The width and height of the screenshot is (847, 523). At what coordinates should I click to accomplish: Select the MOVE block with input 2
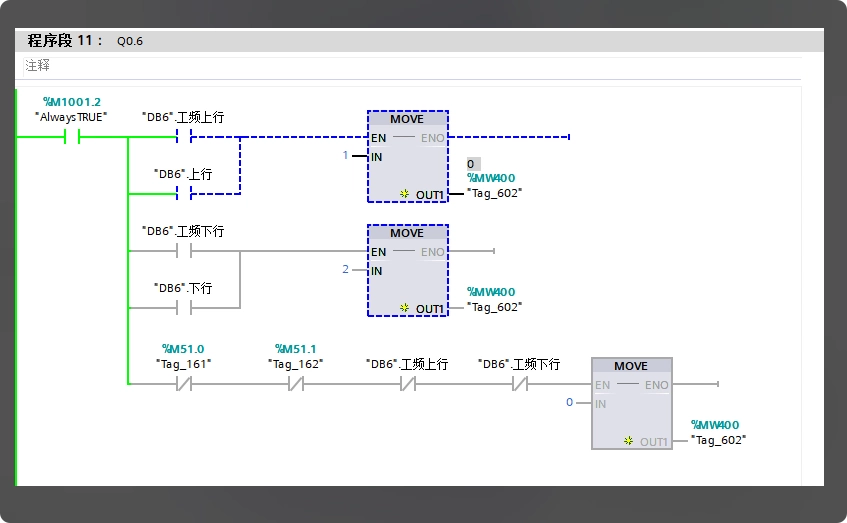[408, 271]
